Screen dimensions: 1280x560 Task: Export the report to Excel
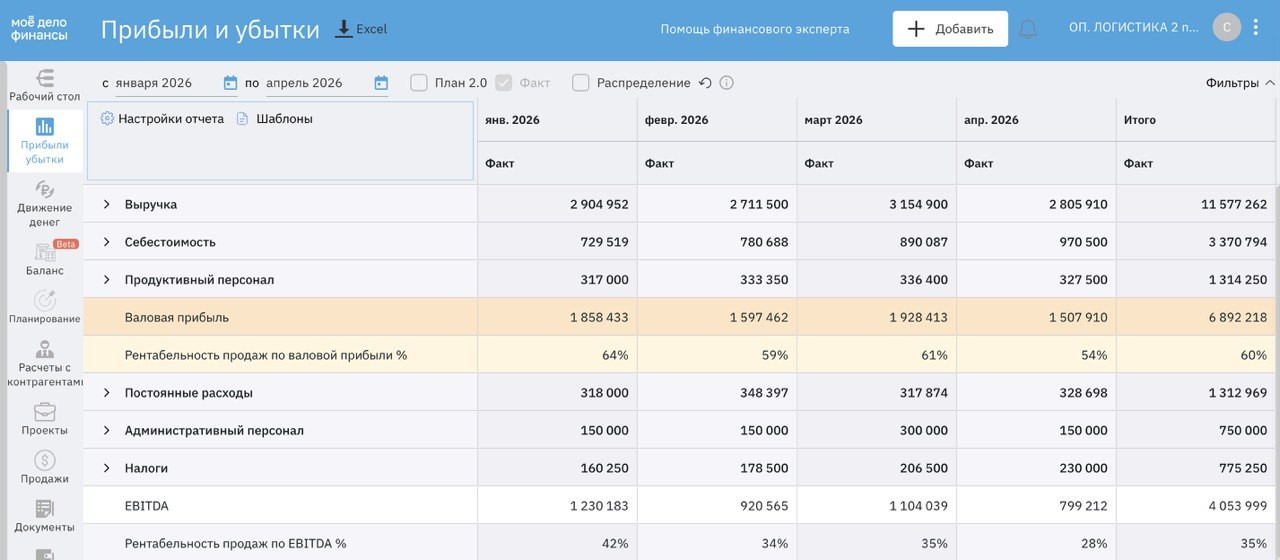pyautogui.click(x=361, y=29)
